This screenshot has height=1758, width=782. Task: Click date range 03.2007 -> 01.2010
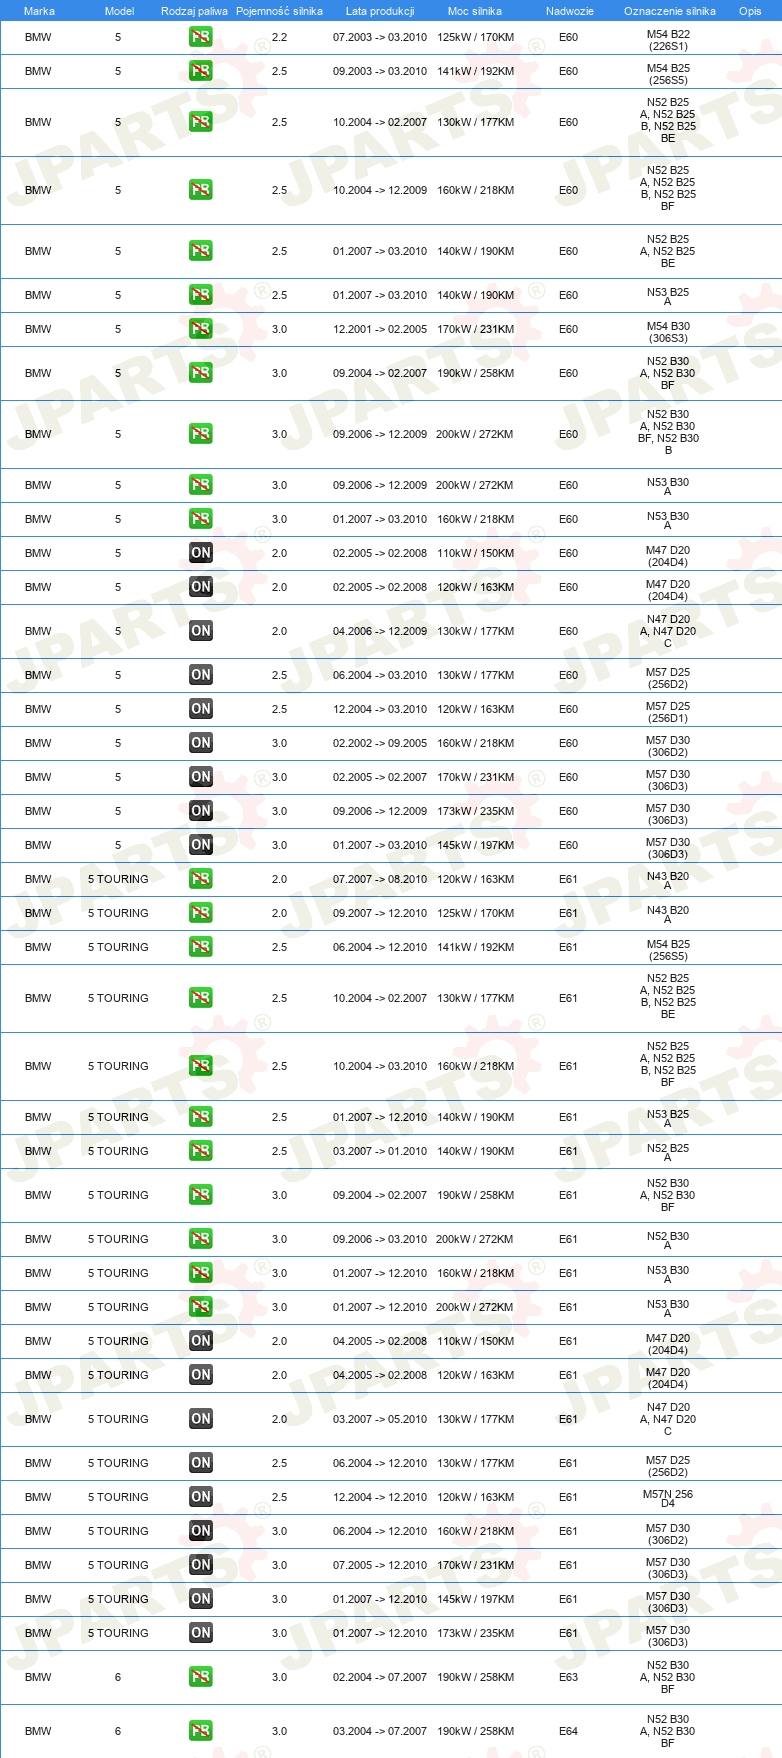380,1151
